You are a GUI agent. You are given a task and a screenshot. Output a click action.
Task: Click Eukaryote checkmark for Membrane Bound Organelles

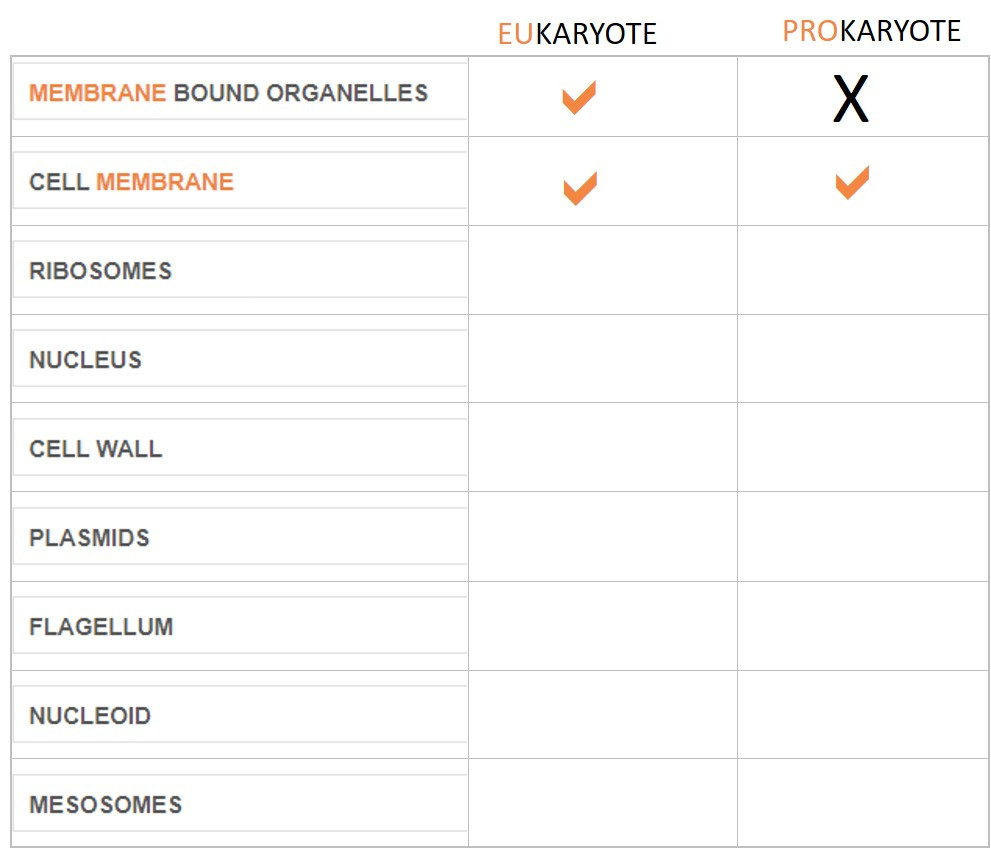(x=578, y=98)
